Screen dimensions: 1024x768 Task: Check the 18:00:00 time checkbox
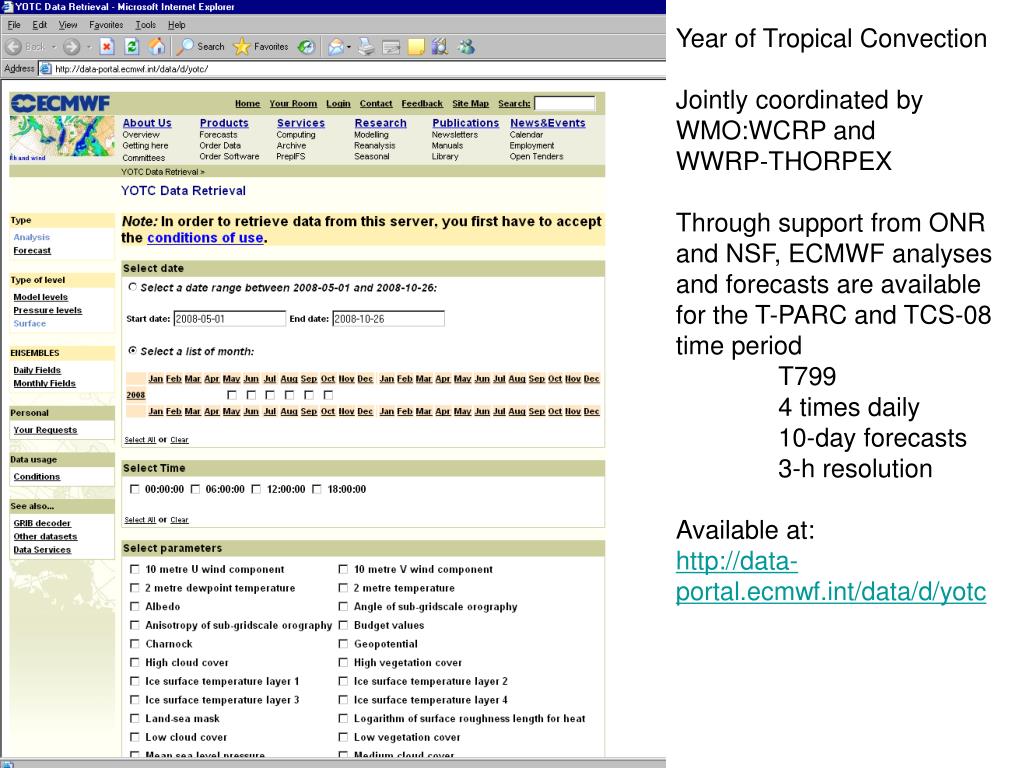coord(317,489)
